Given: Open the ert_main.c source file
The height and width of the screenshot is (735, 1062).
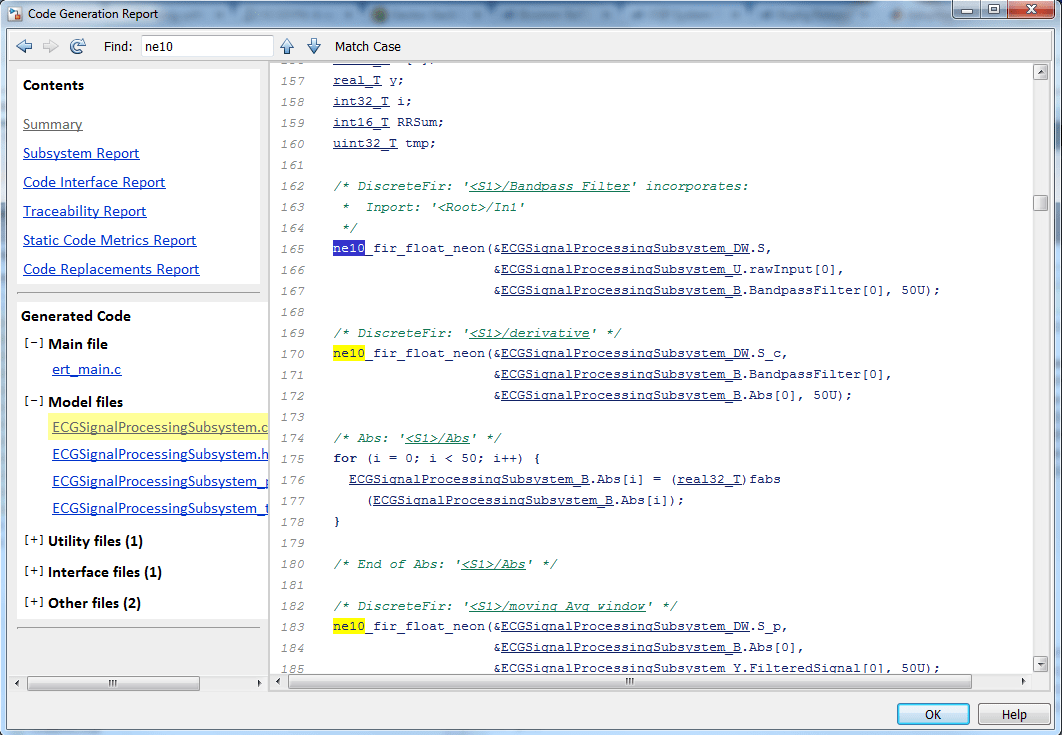Looking at the screenshot, I should pos(86,369).
